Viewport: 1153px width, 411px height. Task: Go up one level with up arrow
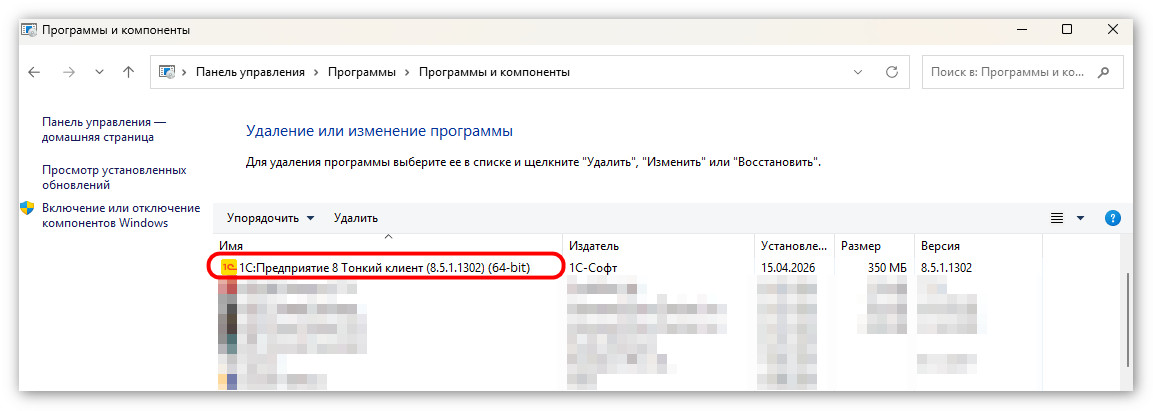click(129, 72)
